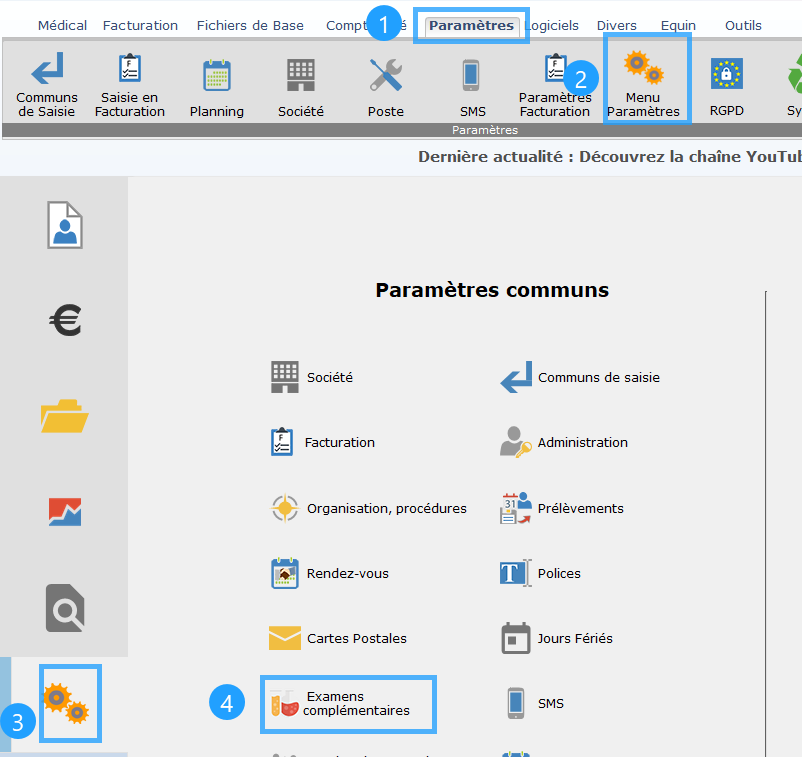The height and width of the screenshot is (757, 802).
Task: Open patient file icon in sidebar
Action: (x=65, y=225)
